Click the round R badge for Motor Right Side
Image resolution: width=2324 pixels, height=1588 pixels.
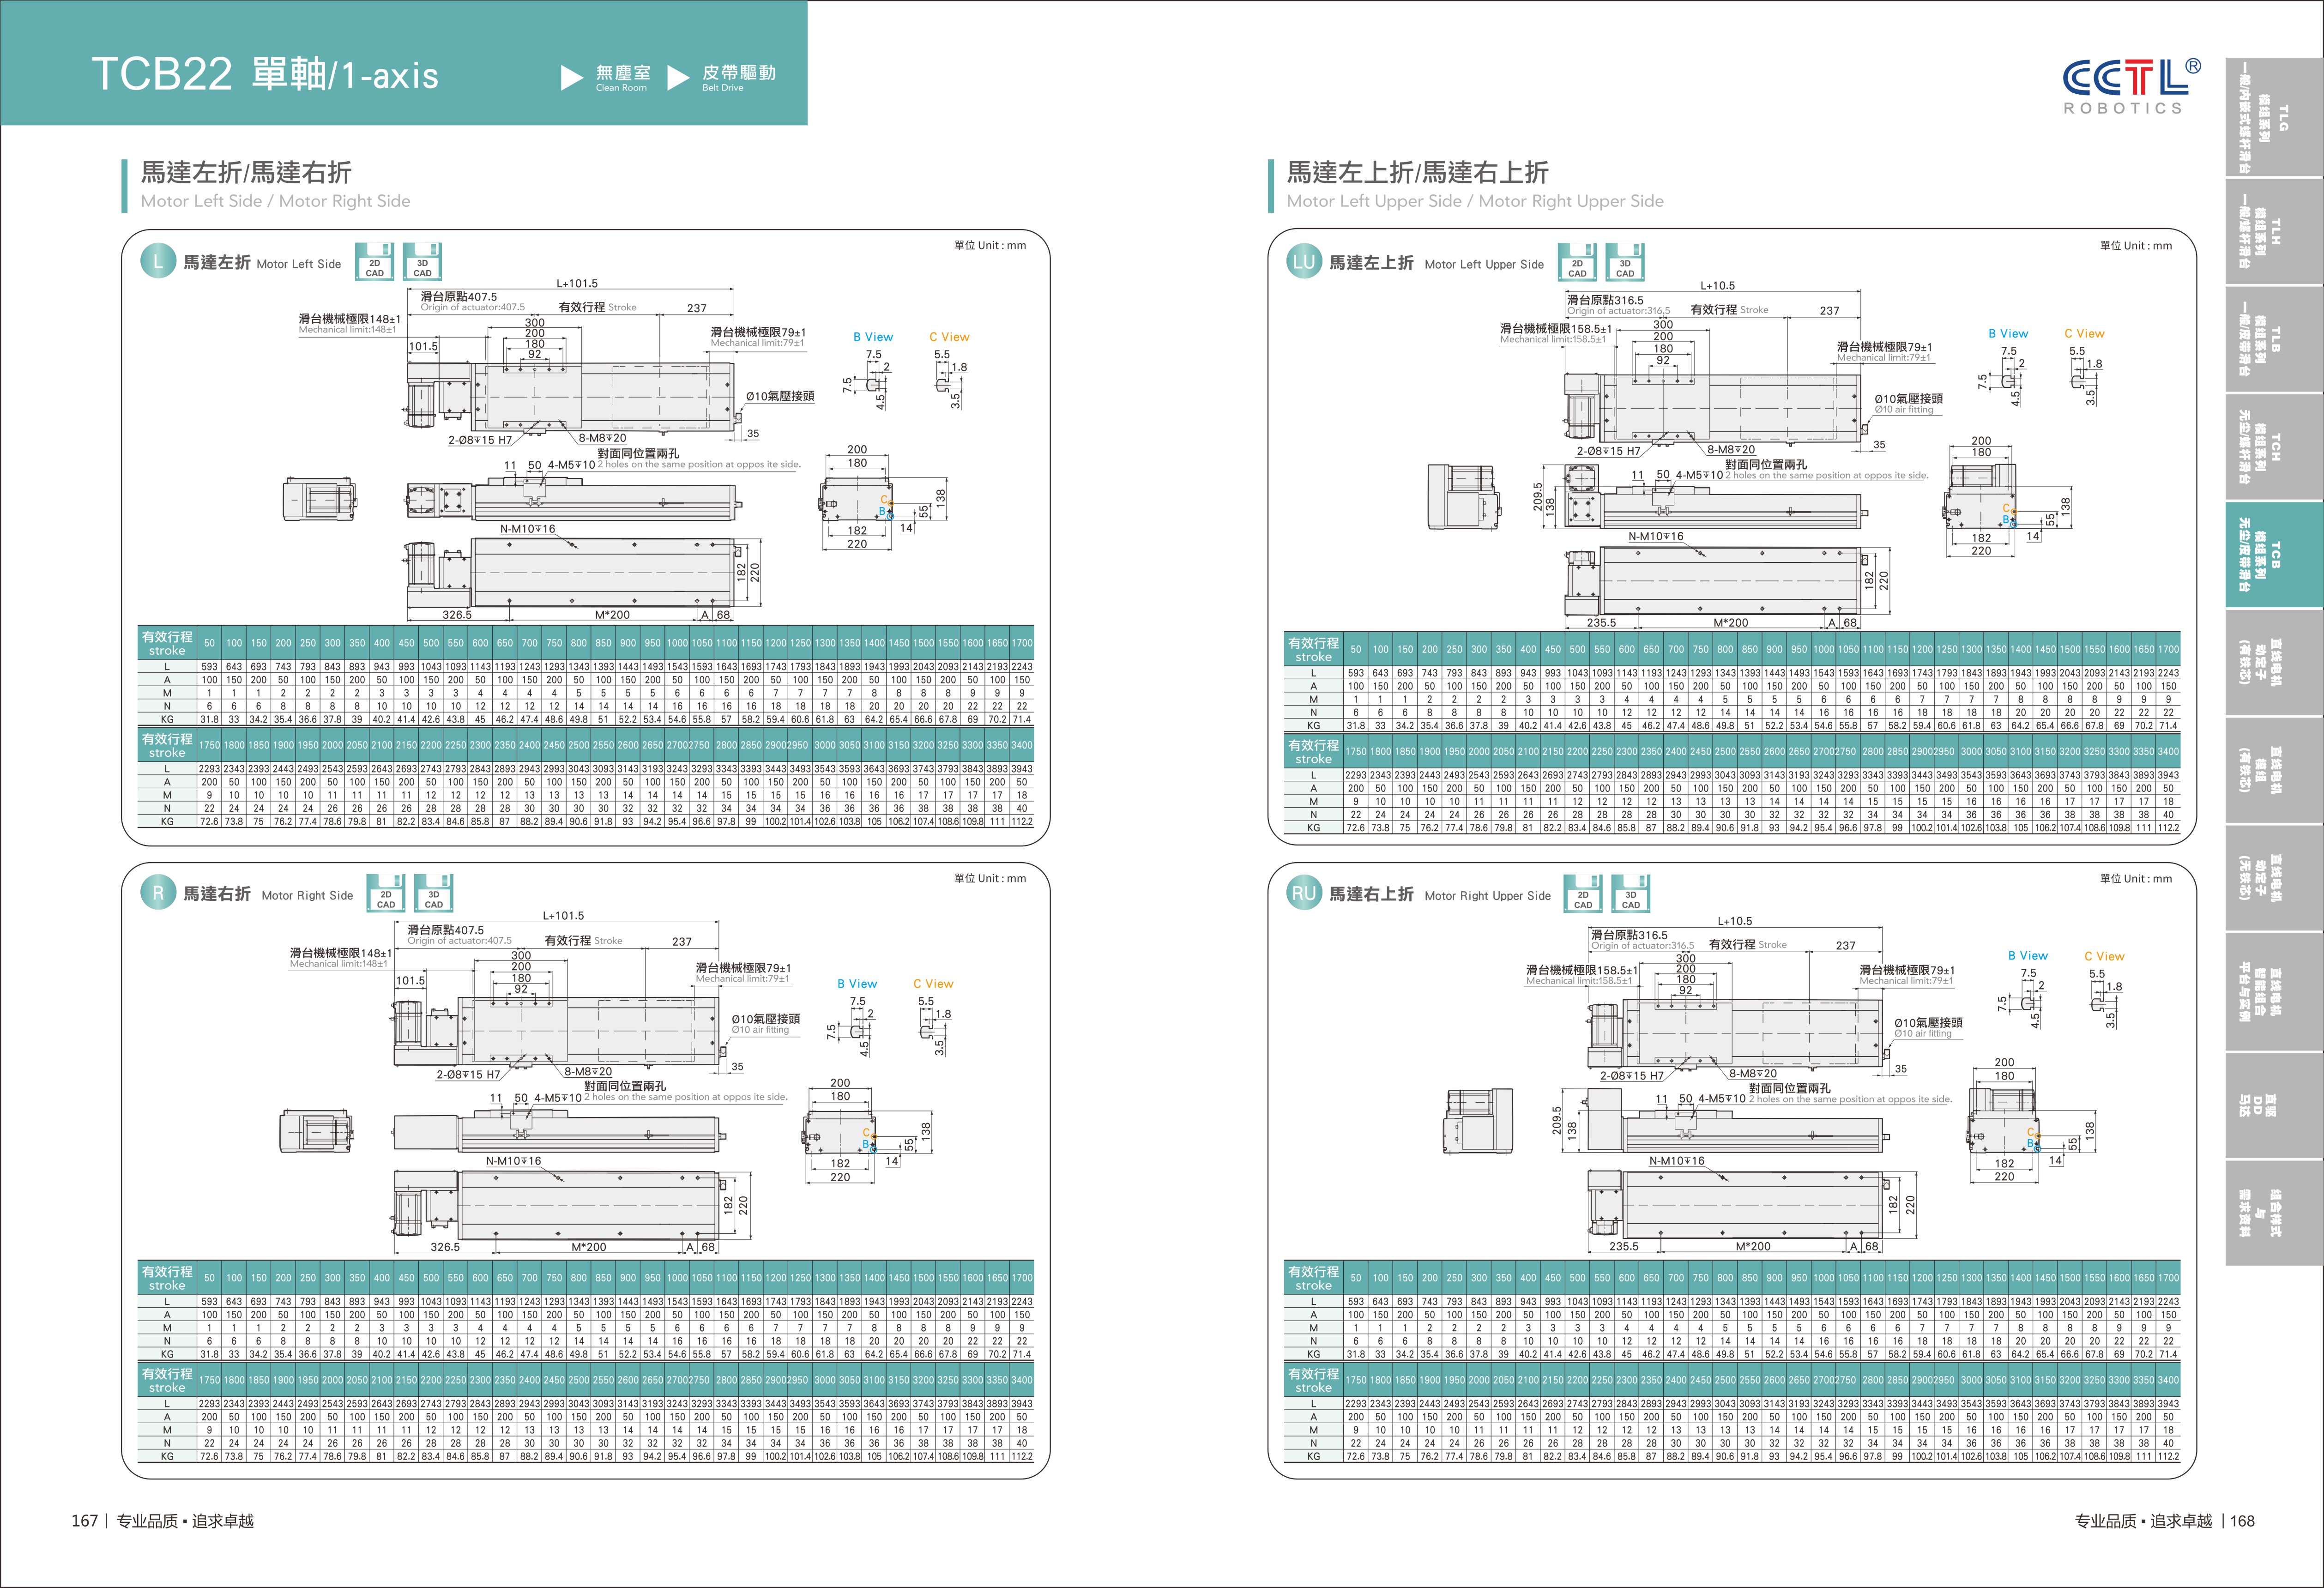pos(158,893)
